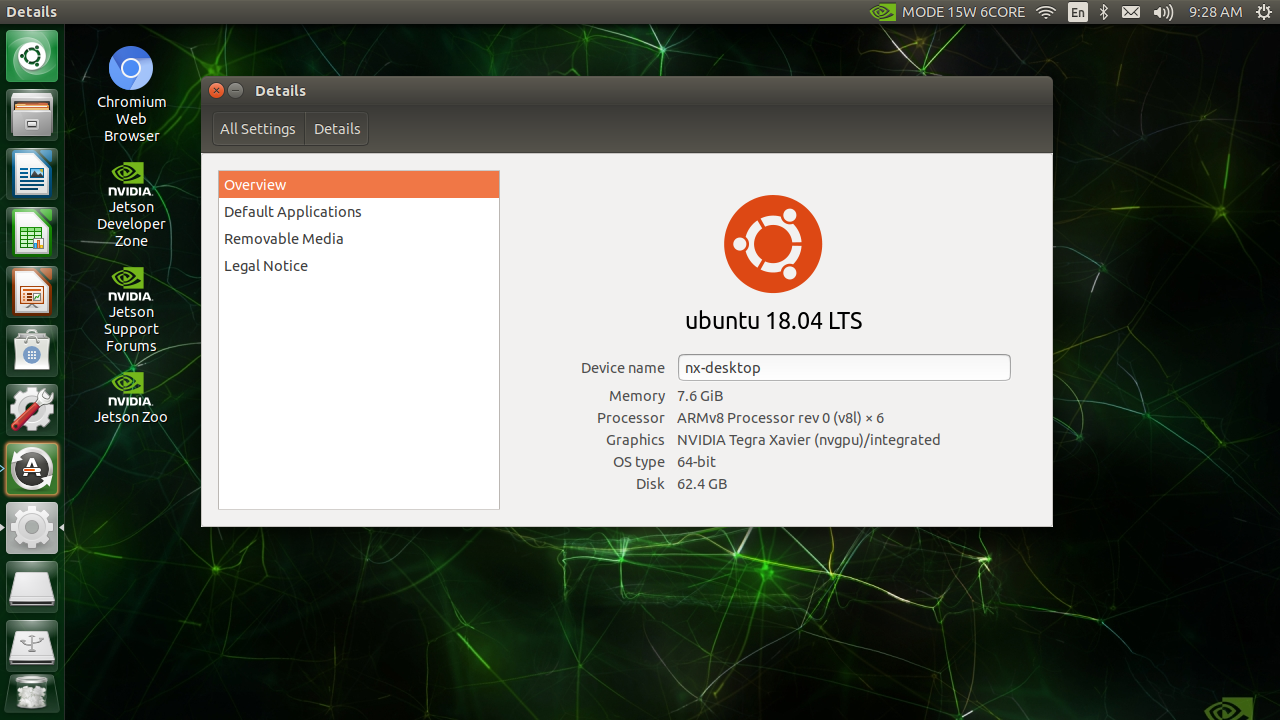Select the Overview section
This screenshot has height=720, width=1280.
pos(359,185)
